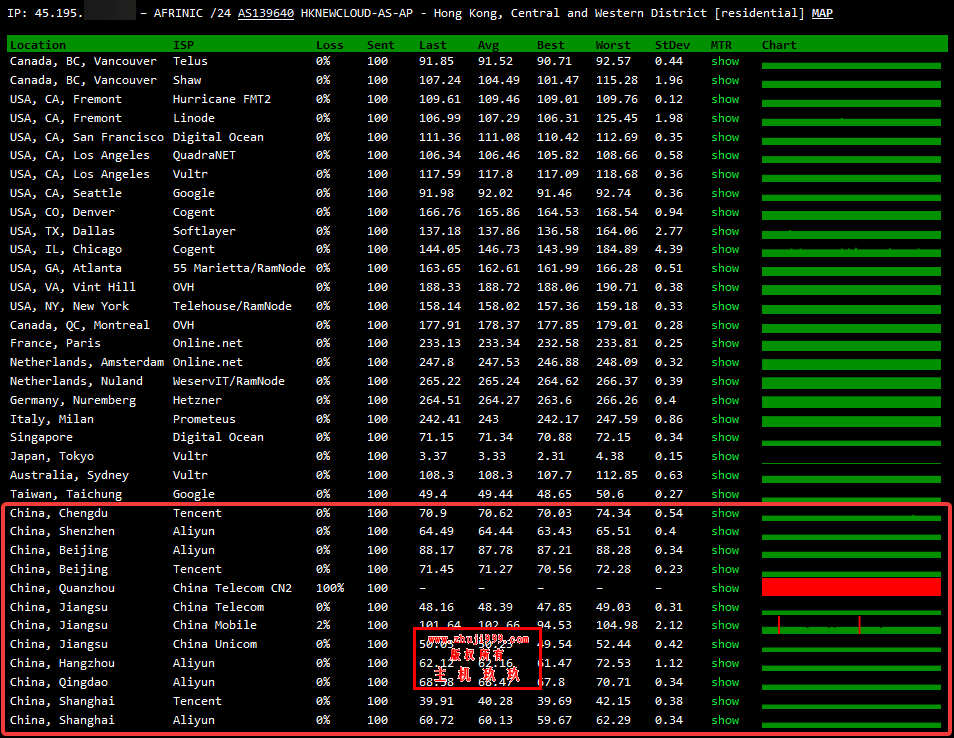Open the MAP link in header

tap(822, 13)
